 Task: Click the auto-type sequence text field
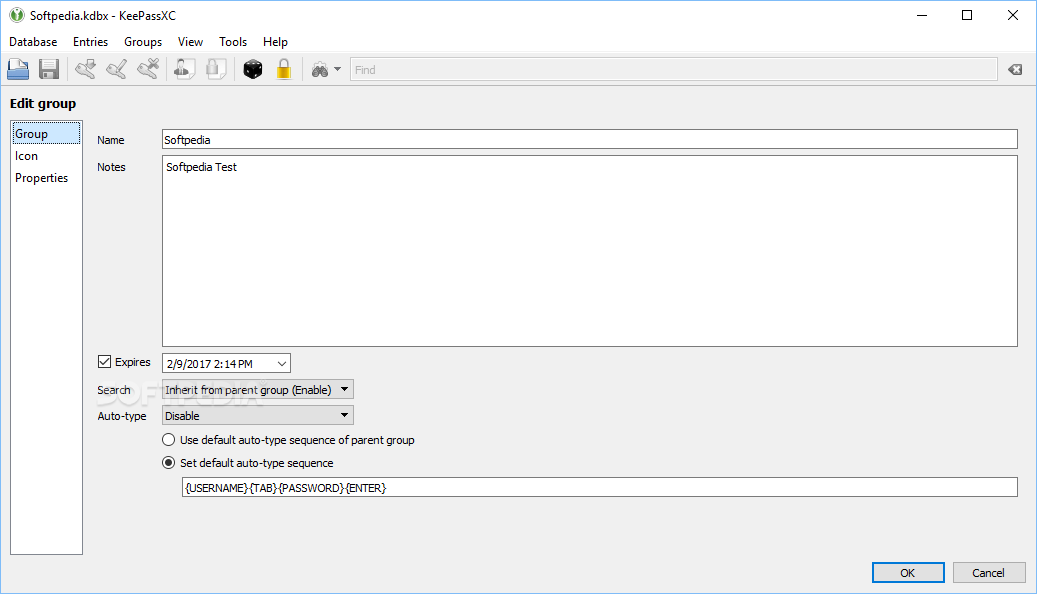600,488
